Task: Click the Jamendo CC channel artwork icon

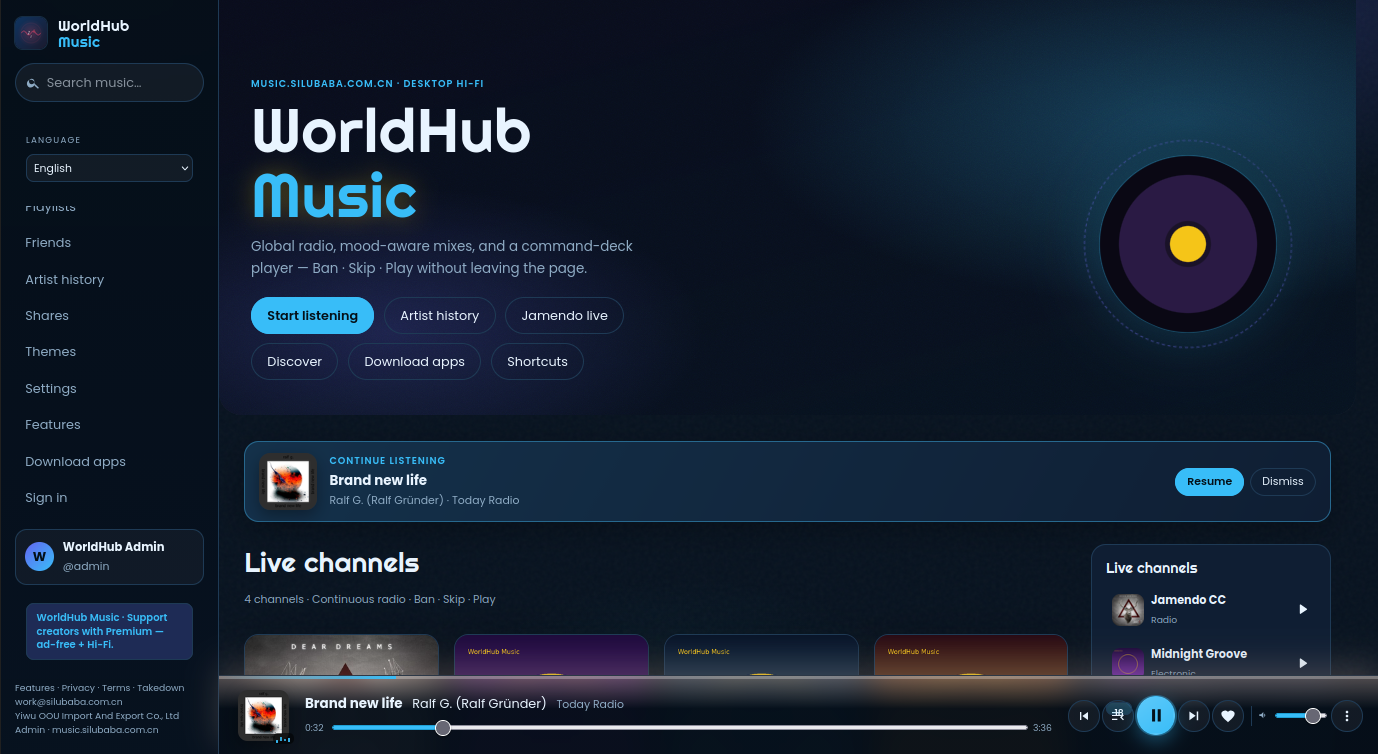Action: (x=1128, y=609)
